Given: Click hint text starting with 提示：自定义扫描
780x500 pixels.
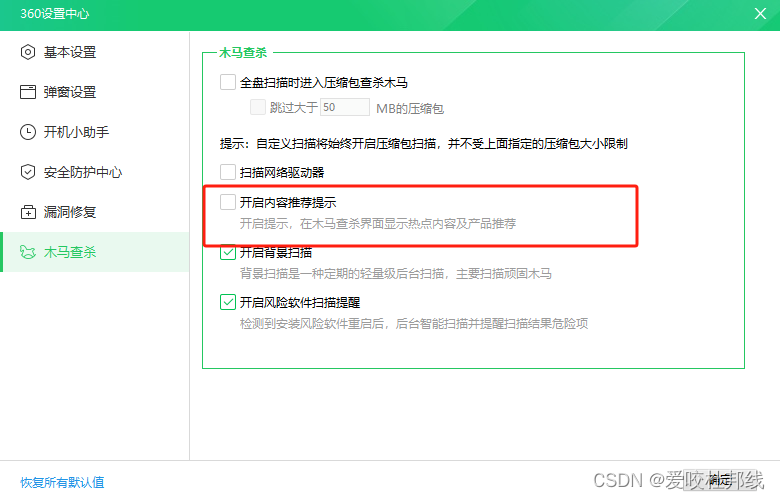Looking at the screenshot, I should pos(424,144).
